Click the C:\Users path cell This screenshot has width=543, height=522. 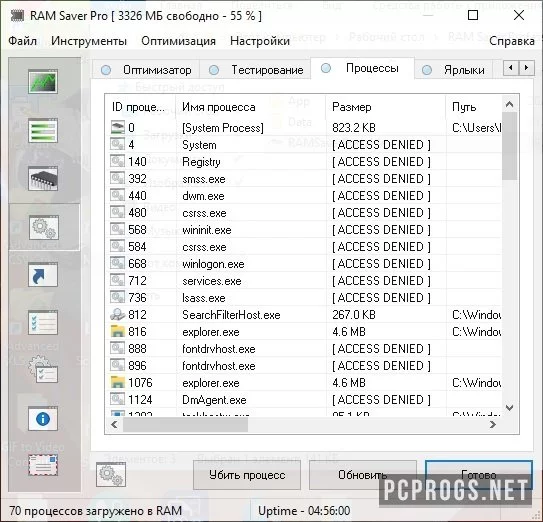tap(476, 128)
